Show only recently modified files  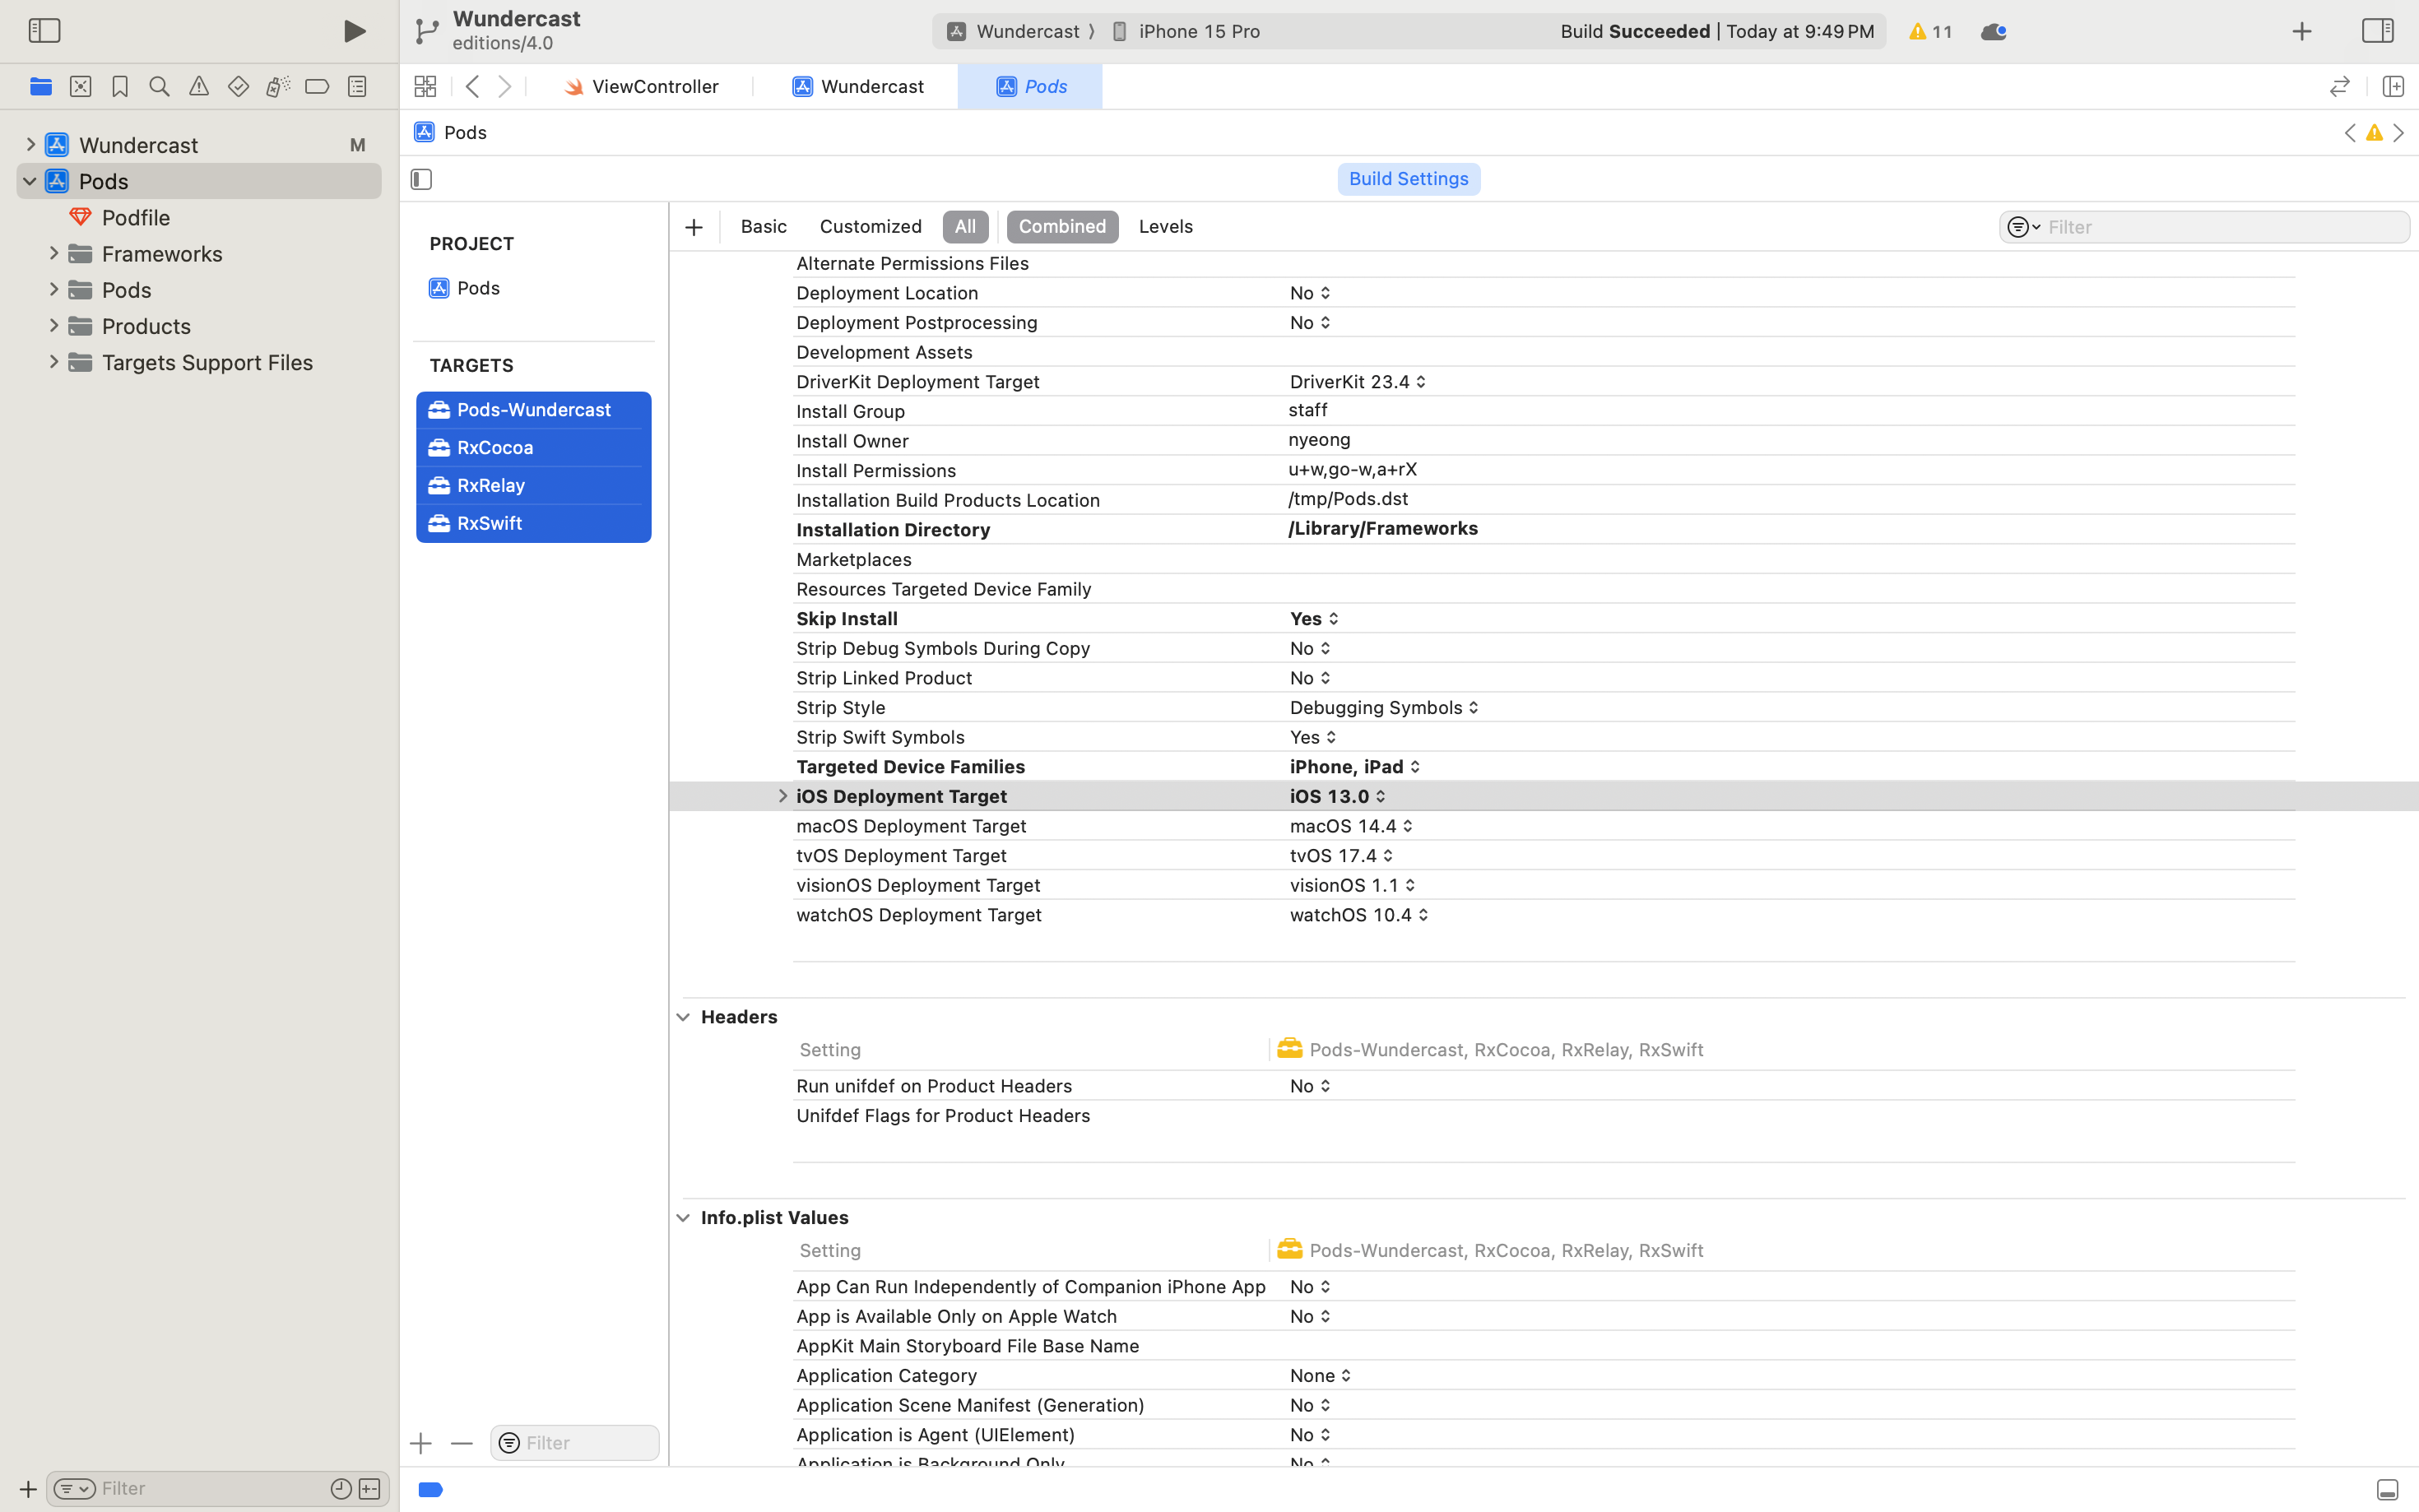[341, 1489]
